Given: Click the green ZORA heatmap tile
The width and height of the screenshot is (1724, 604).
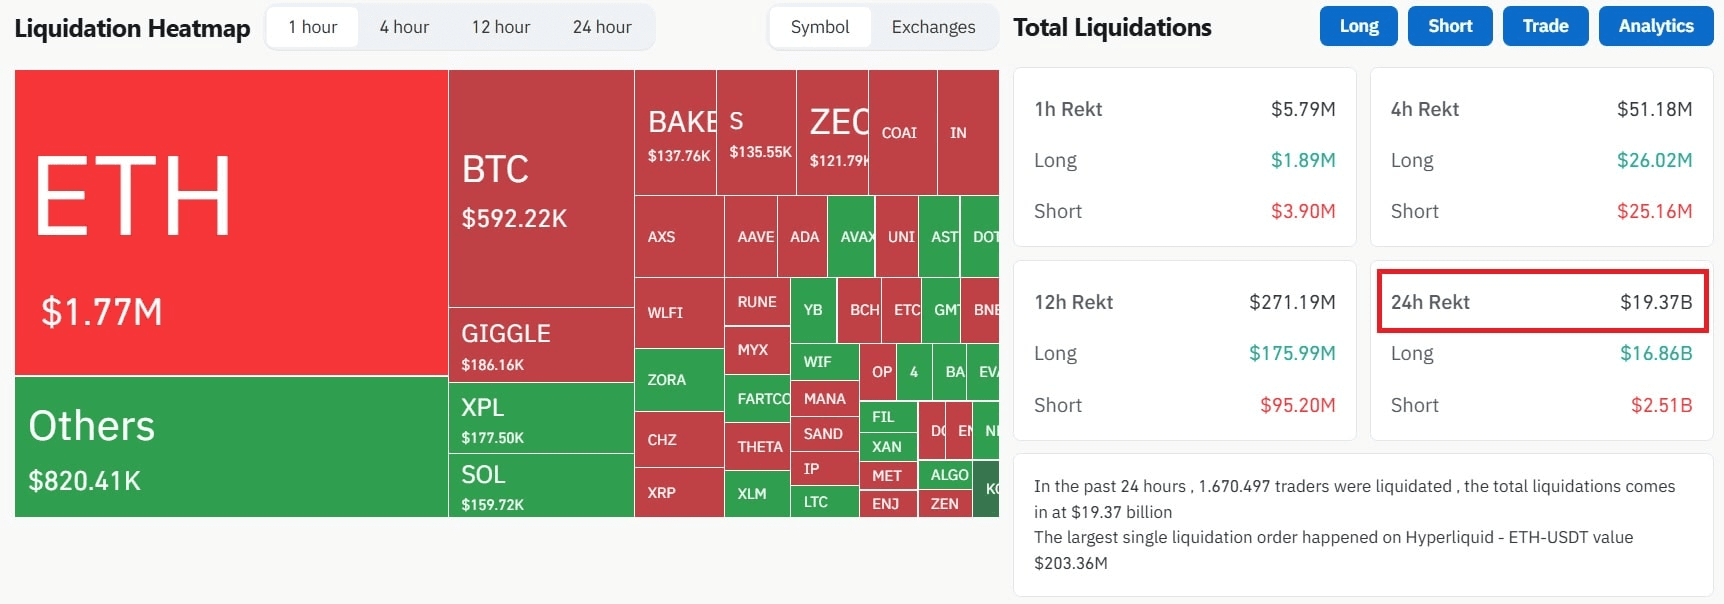Looking at the screenshot, I should [x=679, y=380].
